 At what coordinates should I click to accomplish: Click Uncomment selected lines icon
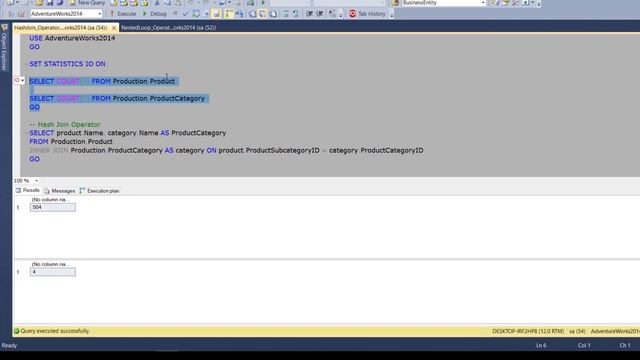(296, 13)
